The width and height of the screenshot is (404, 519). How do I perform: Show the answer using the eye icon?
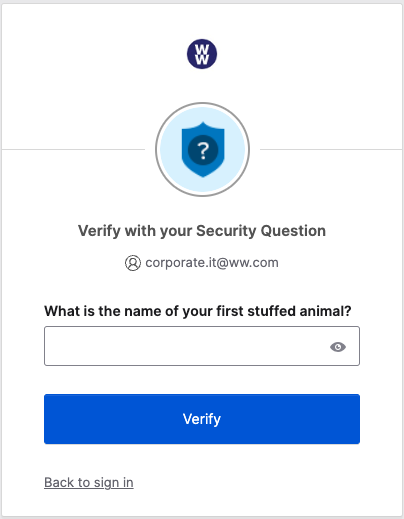coord(338,347)
